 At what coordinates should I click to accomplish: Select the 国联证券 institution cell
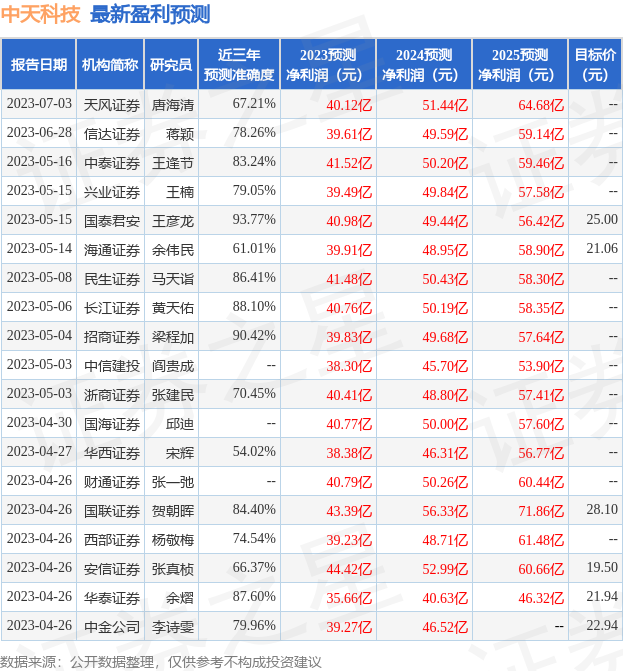(x=112, y=511)
